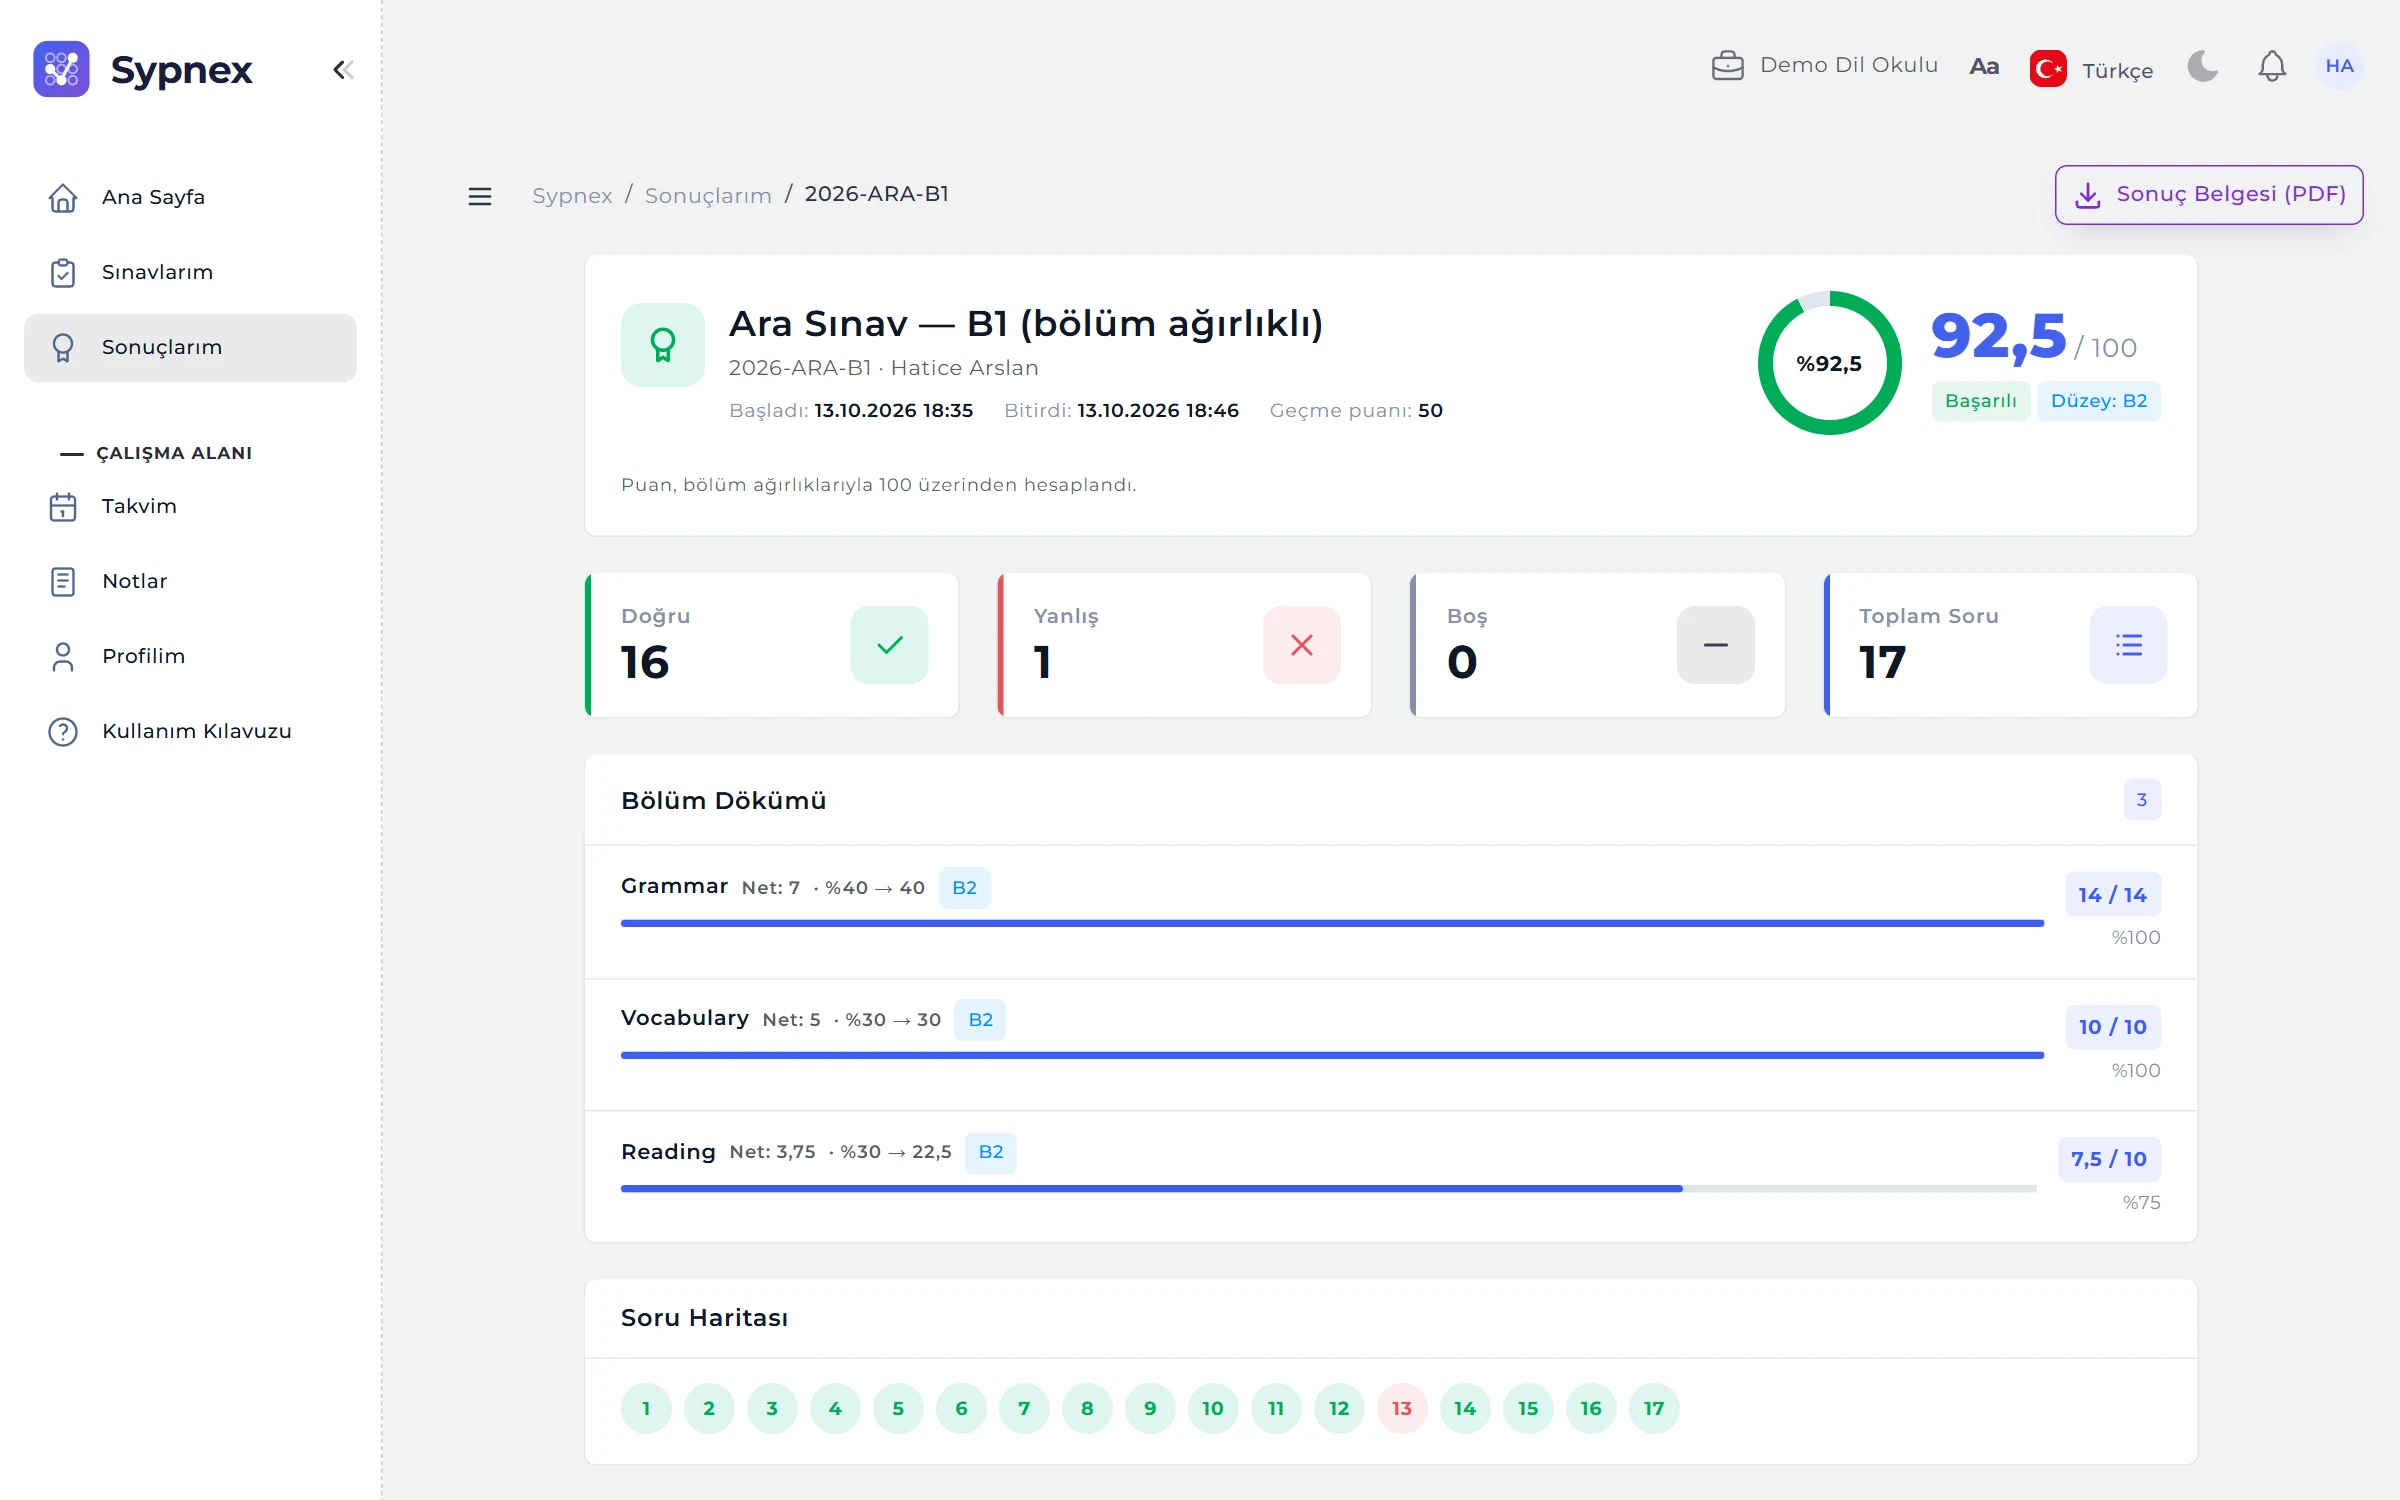Click the green checkmark icon in Doğru card
This screenshot has width=2400, height=1500.
click(x=889, y=645)
